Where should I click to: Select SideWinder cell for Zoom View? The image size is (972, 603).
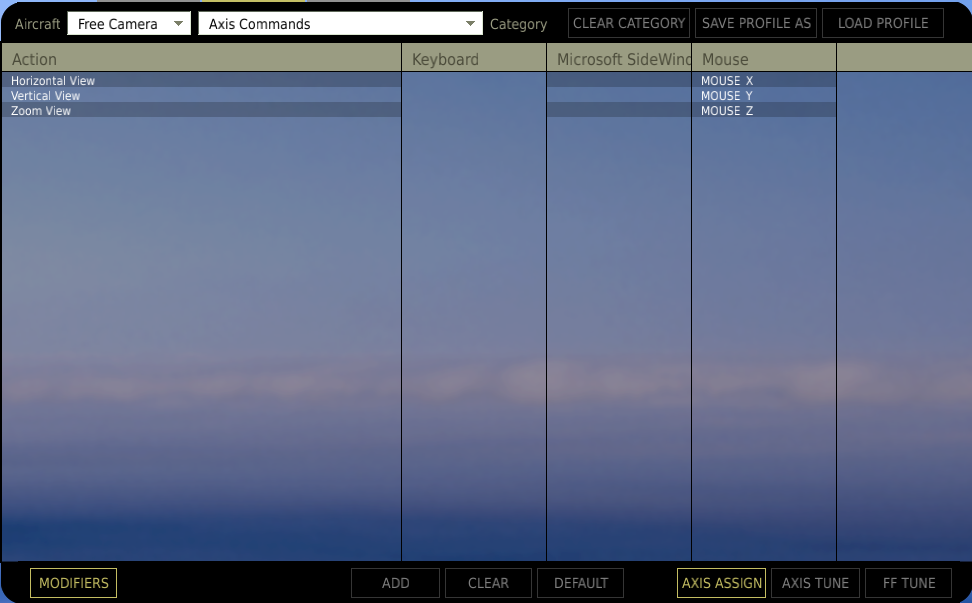619,110
